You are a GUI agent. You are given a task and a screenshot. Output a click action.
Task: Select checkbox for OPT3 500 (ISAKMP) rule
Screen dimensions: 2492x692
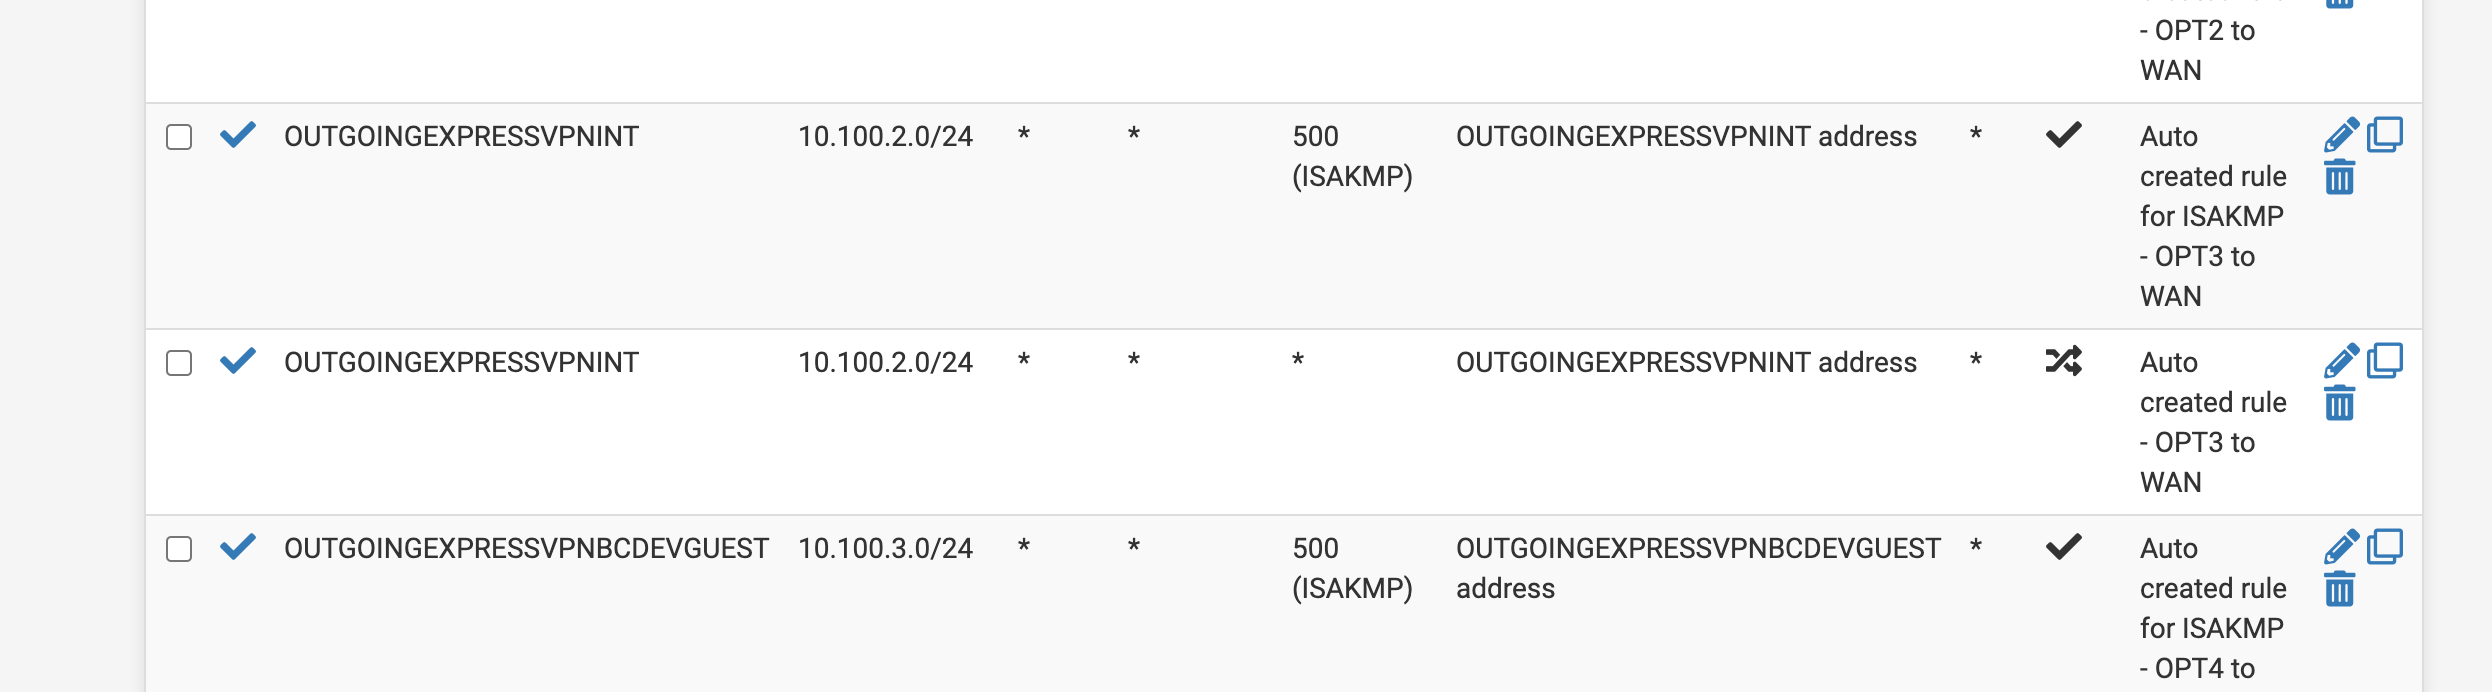coord(179,137)
